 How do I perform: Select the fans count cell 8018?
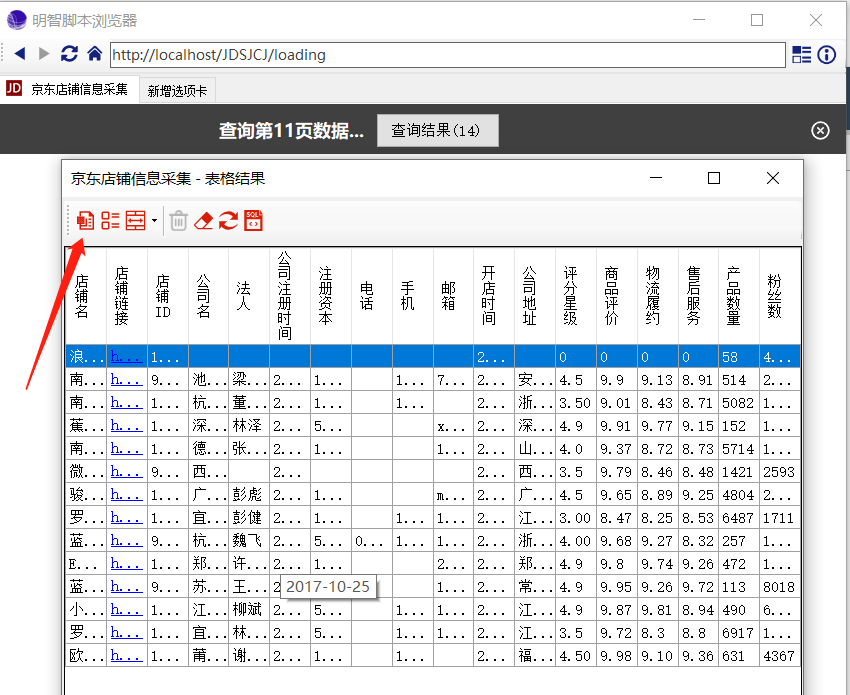click(780, 587)
